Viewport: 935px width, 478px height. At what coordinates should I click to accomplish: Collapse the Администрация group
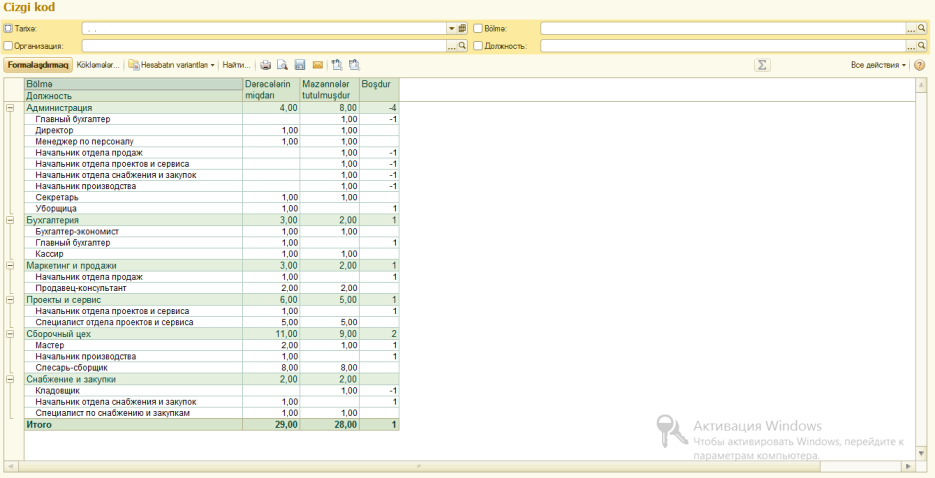(10, 107)
